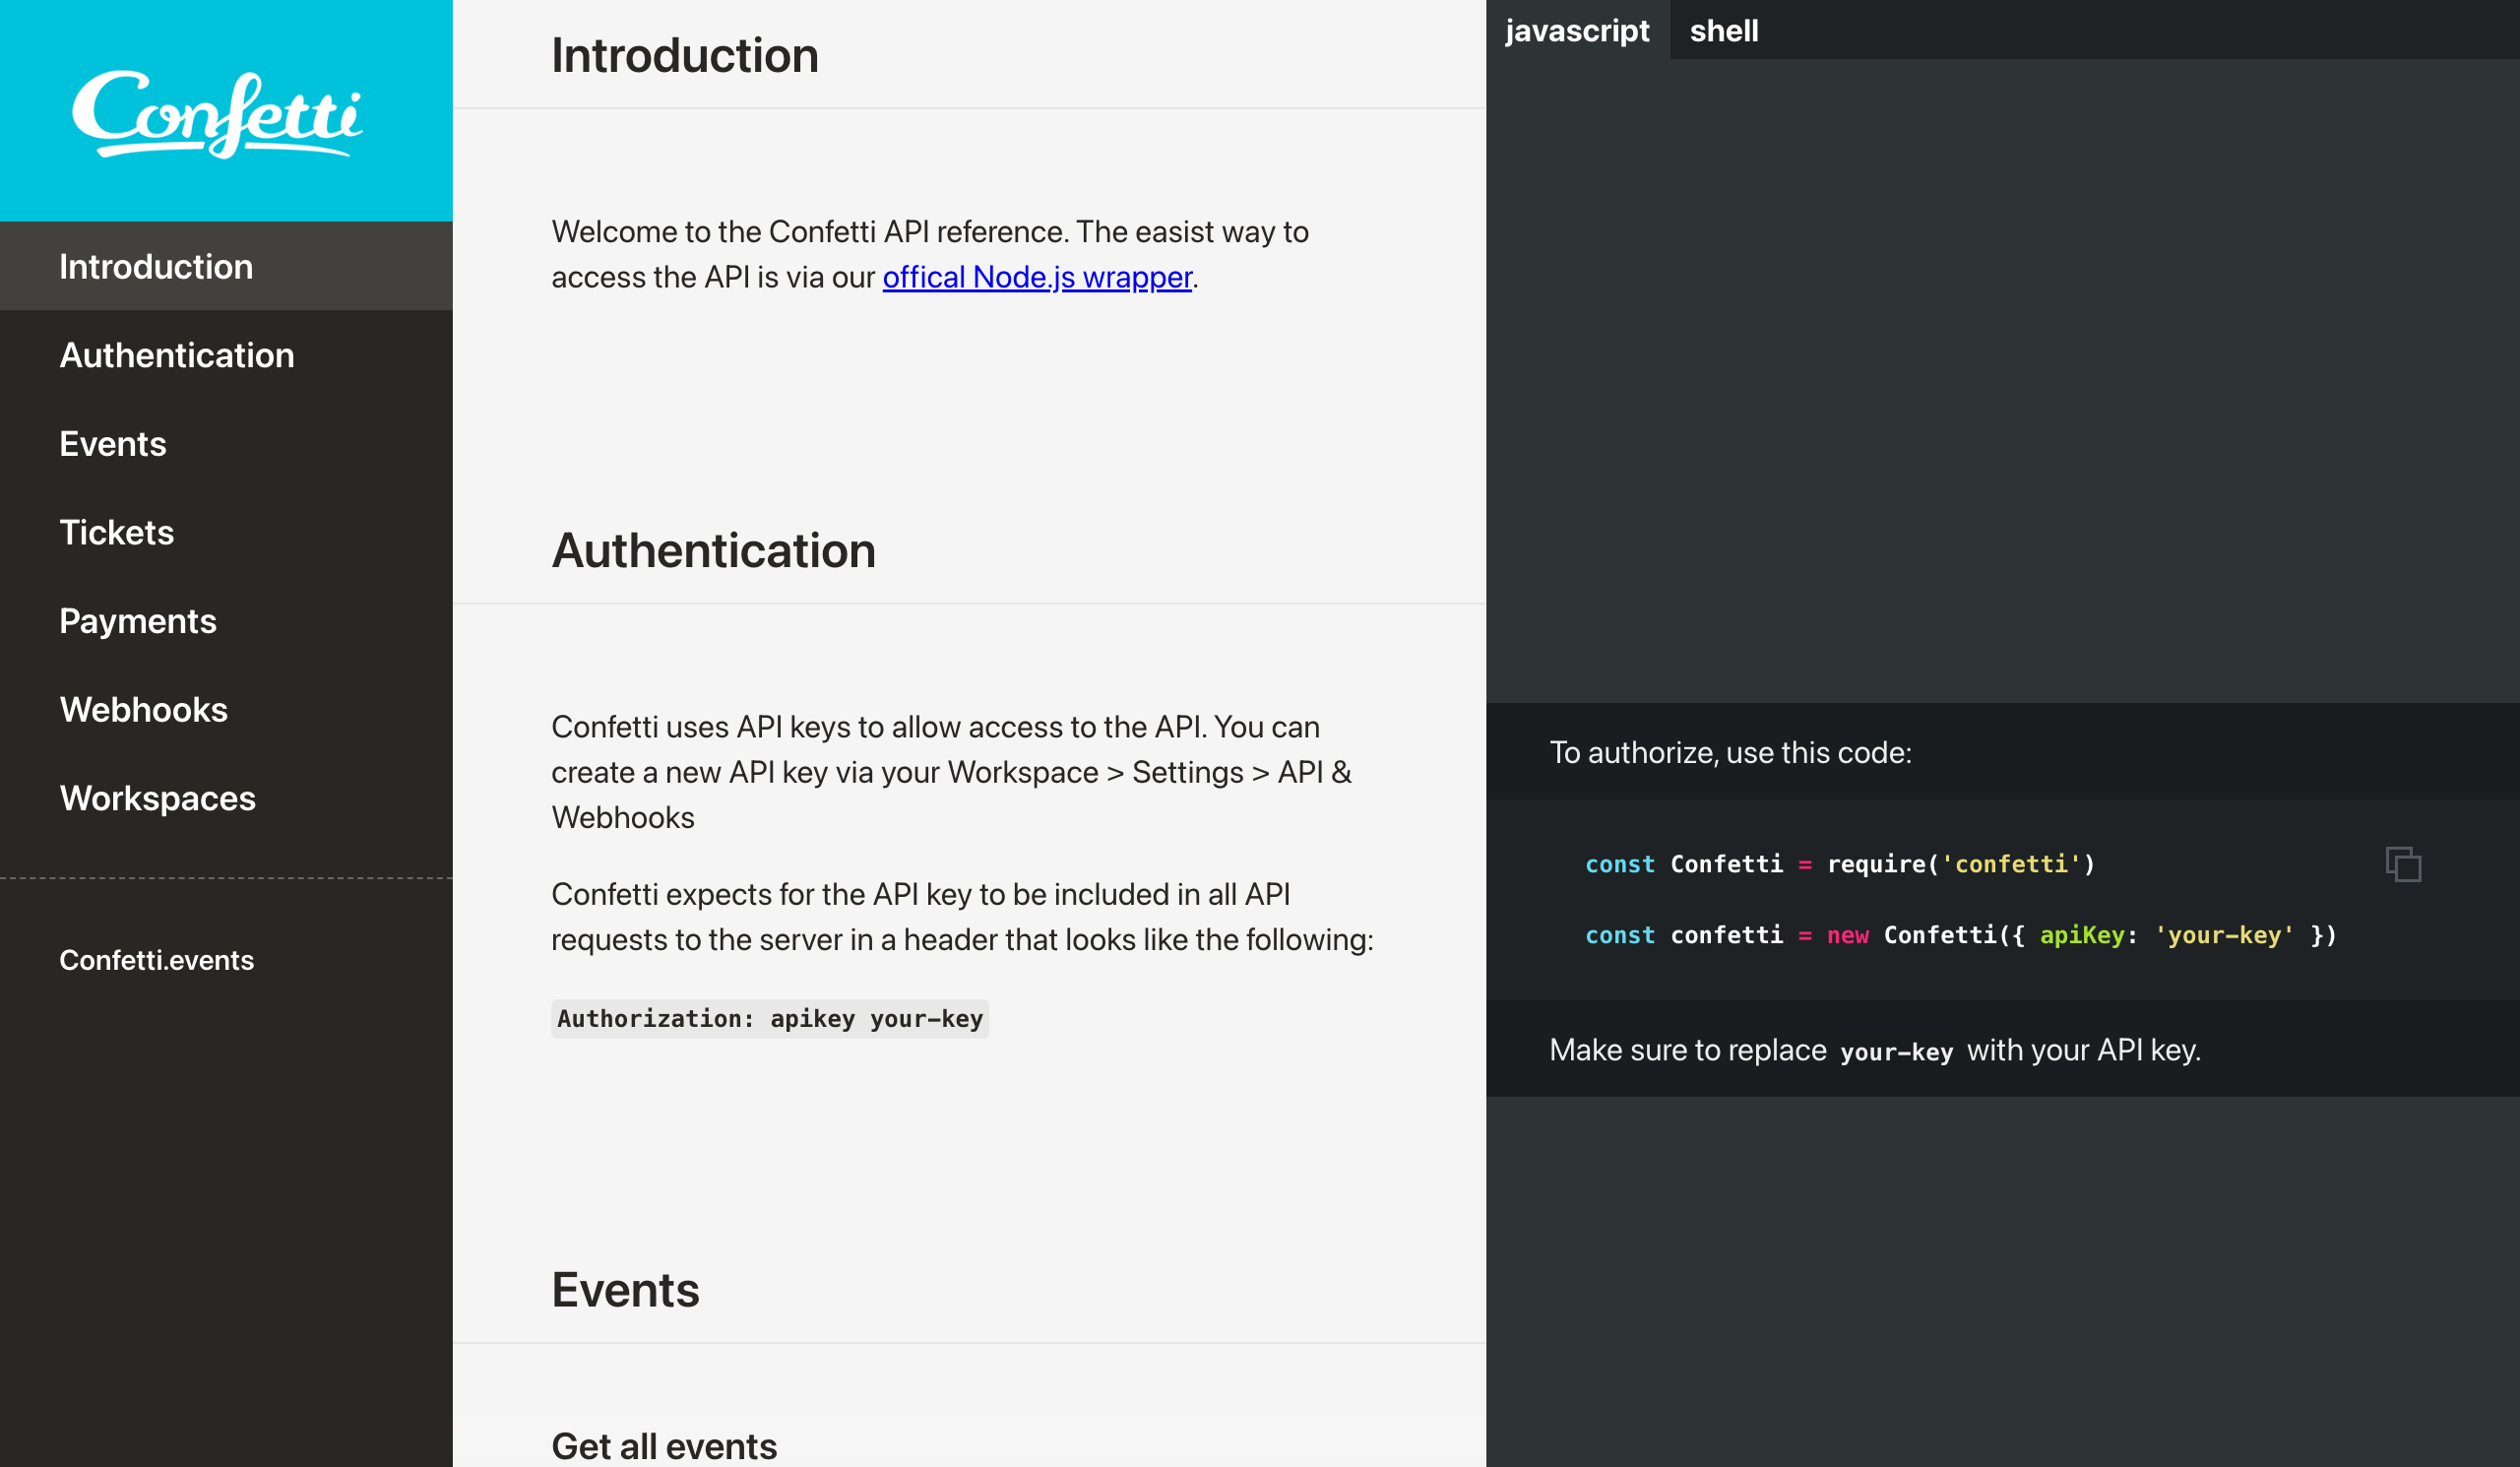Screen dimensions: 2520x1467
Task: Open Workspaces in the sidebar
Action: click(226, 798)
